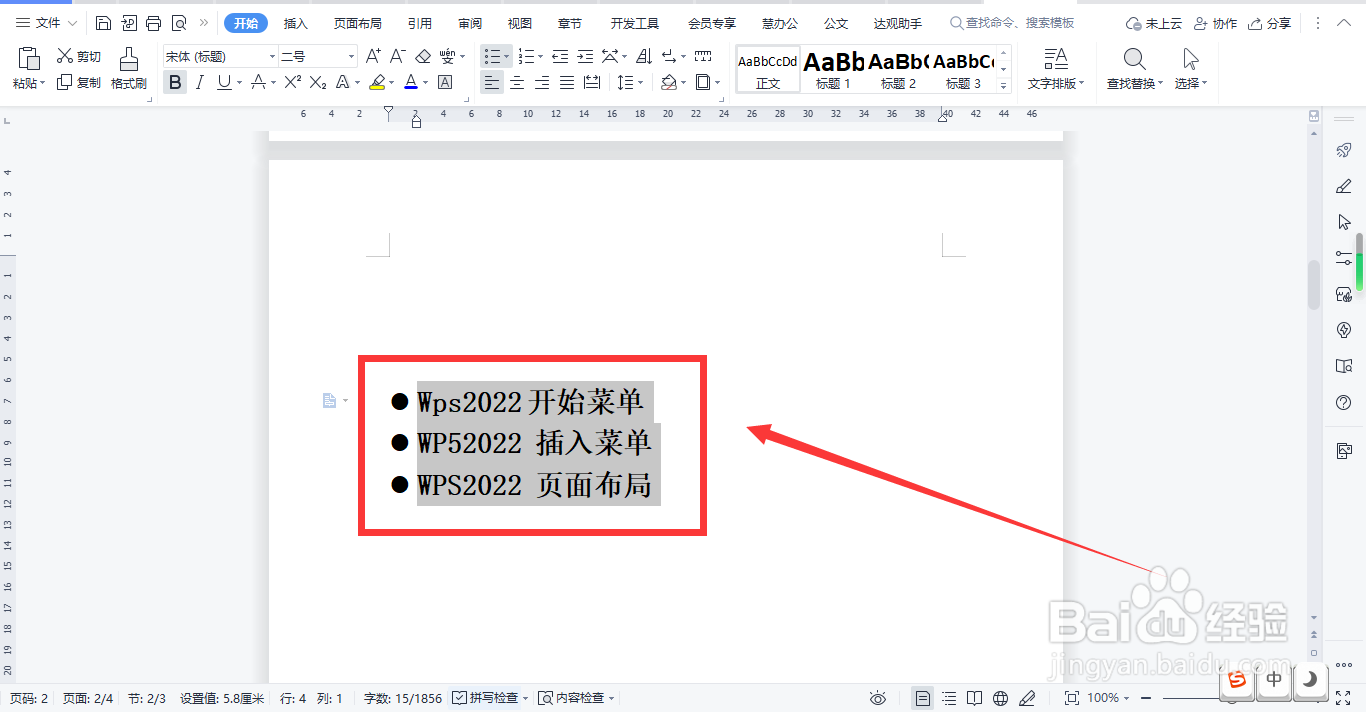Click the Save icon in quick access toolbar

pyautogui.click(x=104, y=23)
